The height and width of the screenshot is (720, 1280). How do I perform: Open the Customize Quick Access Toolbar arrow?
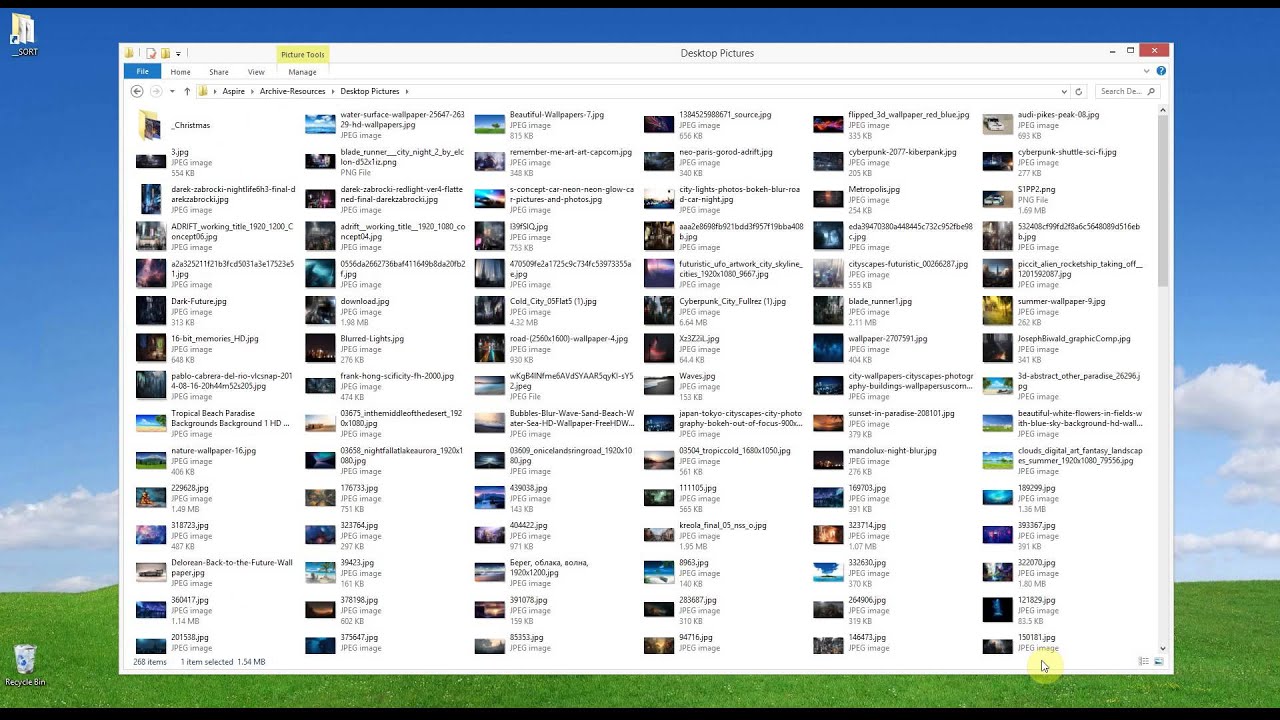click(x=178, y=52)
